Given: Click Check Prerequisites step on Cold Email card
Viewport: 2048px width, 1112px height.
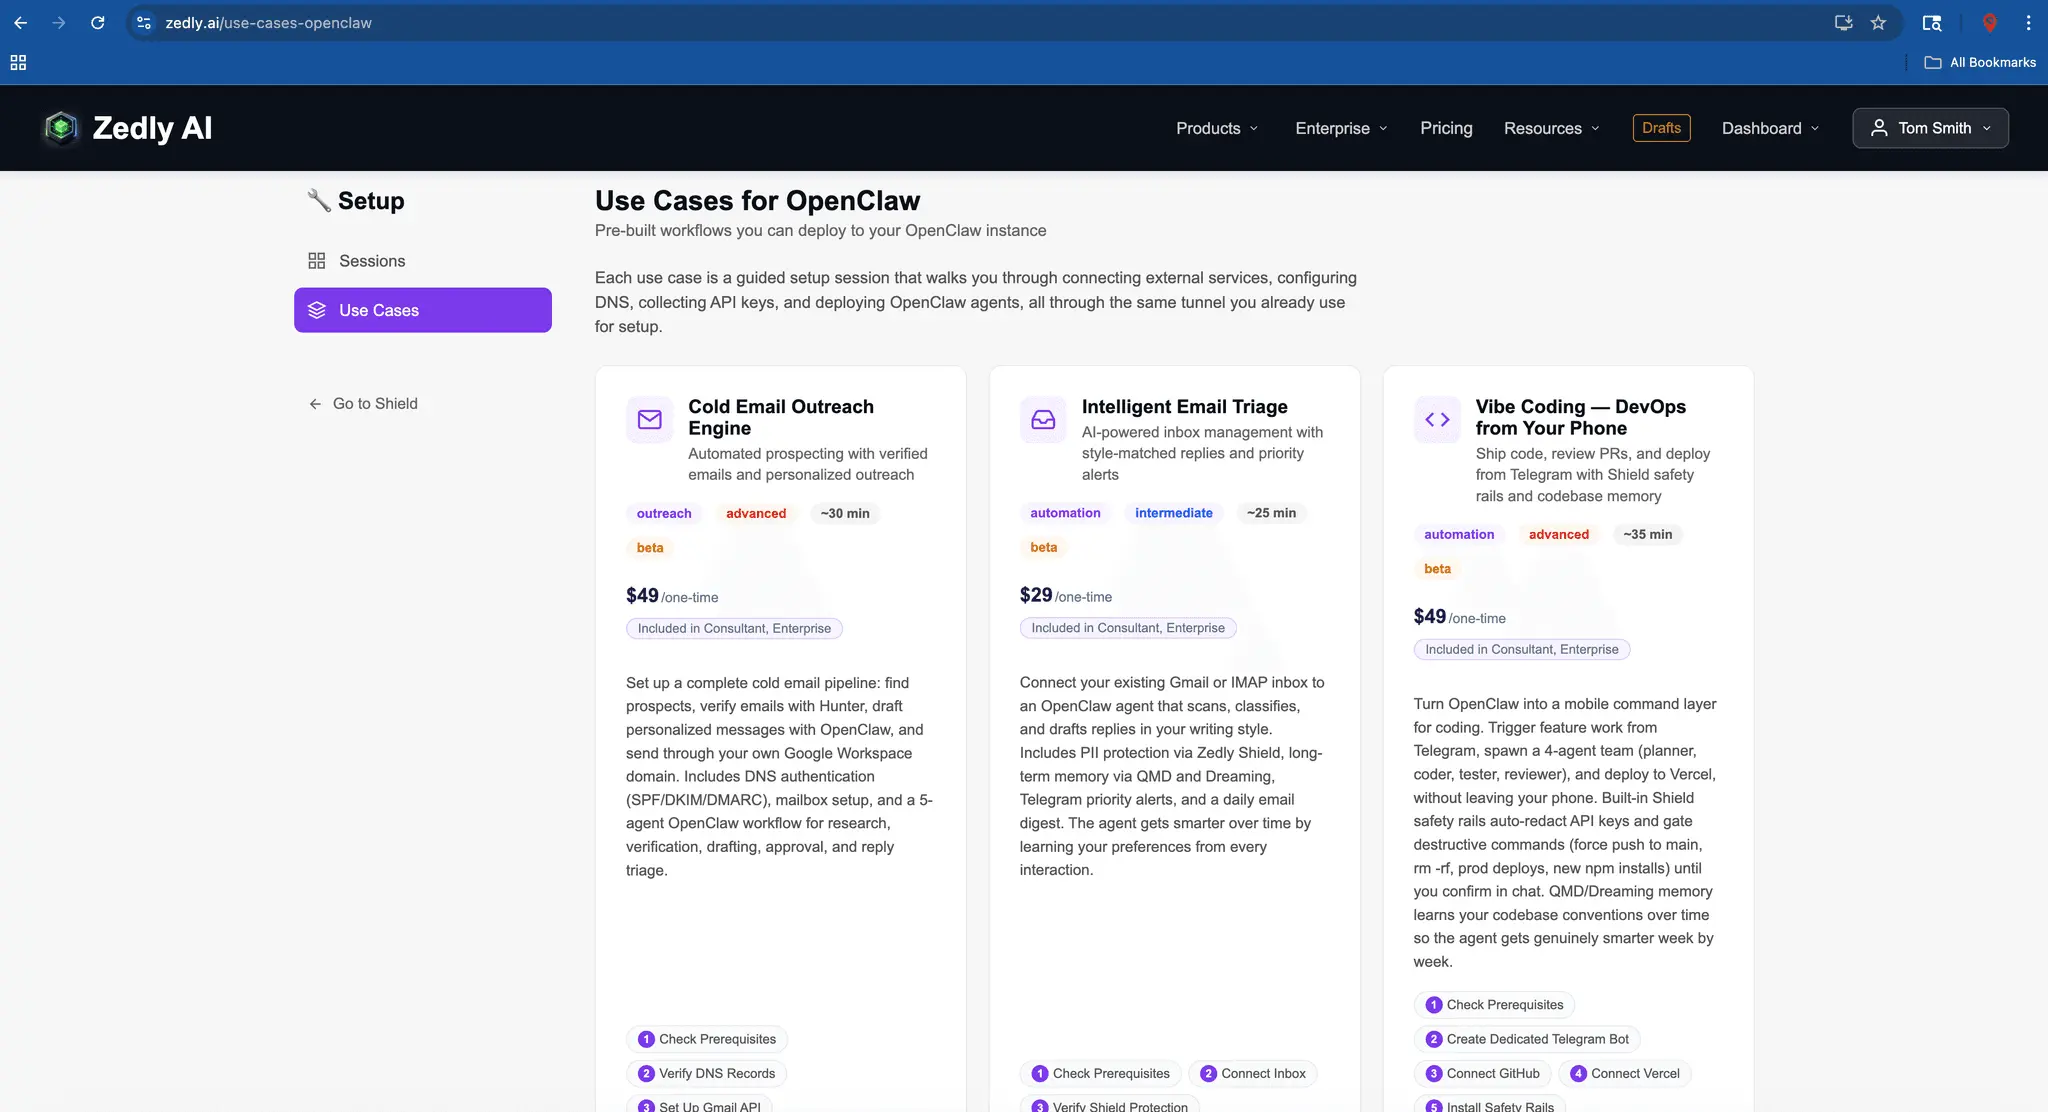Looking at the screenshot, I should coord(707,1039).
